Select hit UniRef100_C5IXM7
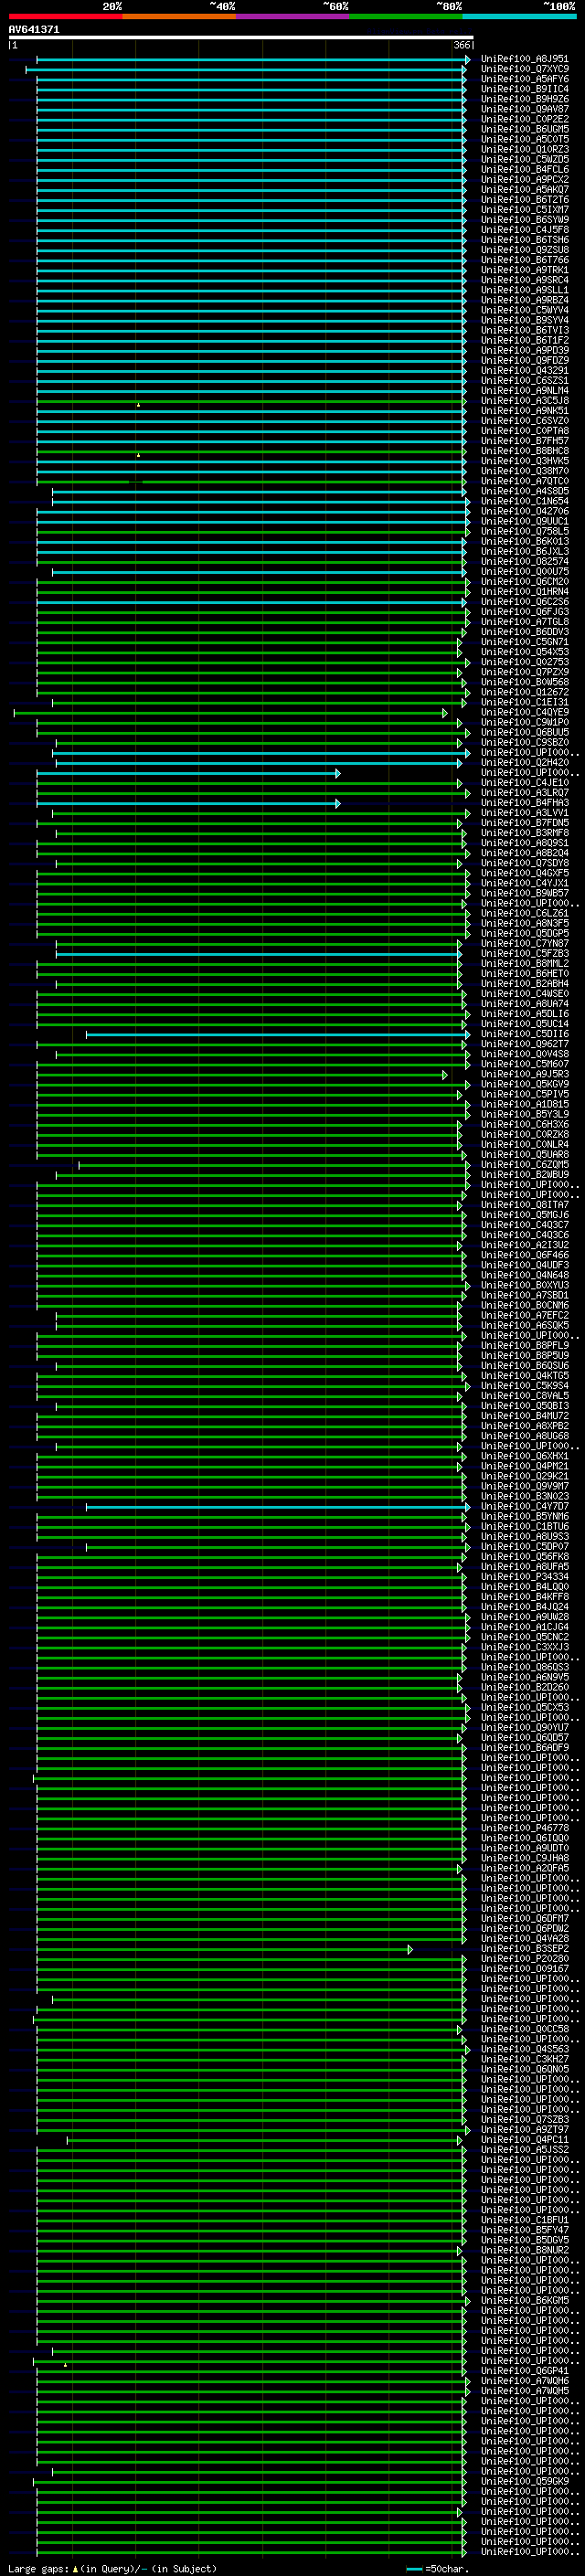585x2576 pixels. (x=525, y=210)
